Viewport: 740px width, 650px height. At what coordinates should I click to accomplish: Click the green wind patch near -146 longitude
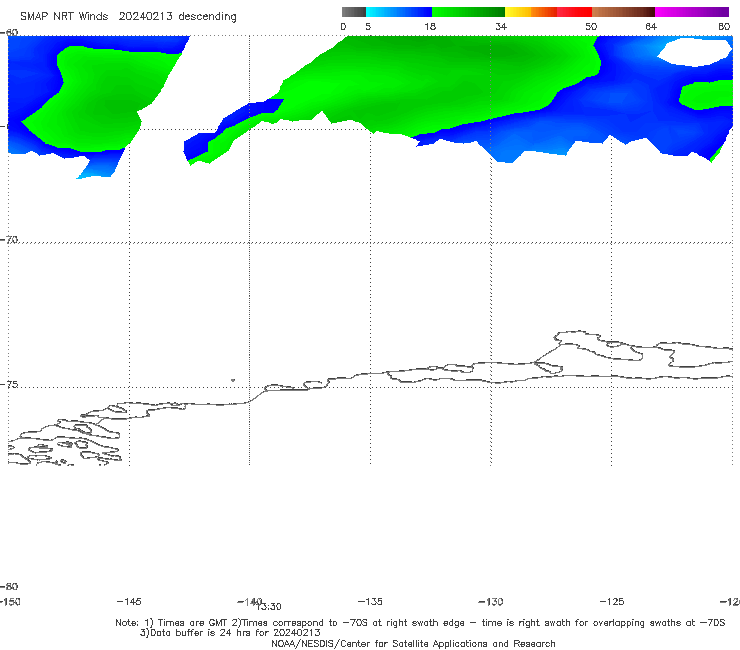101,99
